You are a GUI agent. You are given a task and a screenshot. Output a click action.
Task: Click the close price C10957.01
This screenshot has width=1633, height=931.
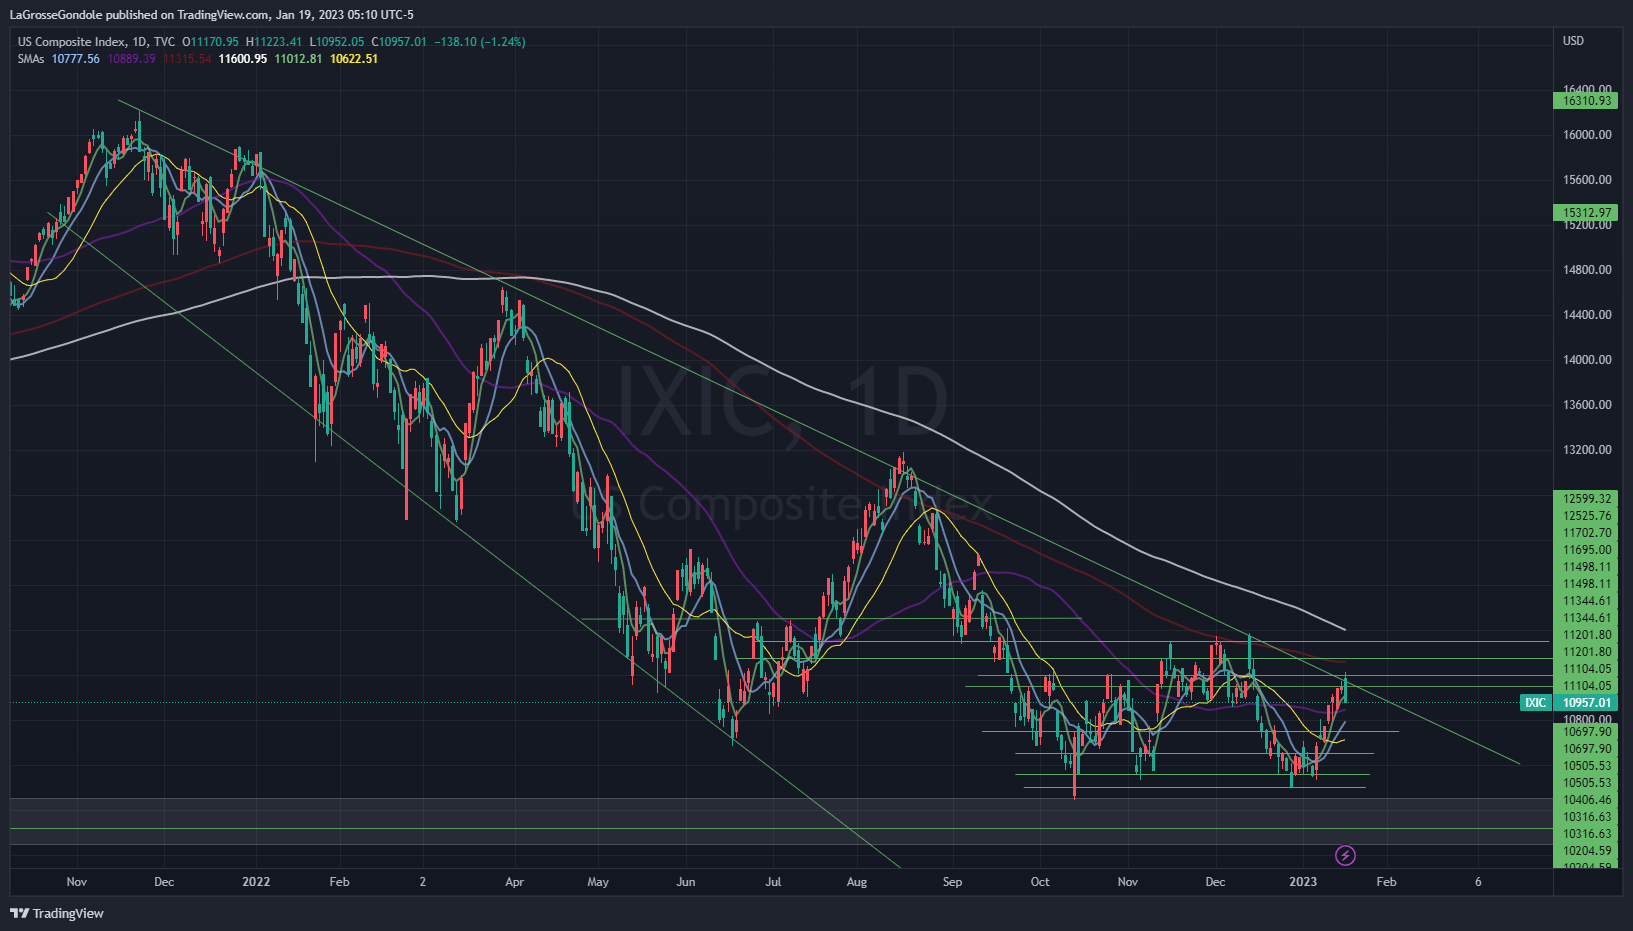click(399, 42)
